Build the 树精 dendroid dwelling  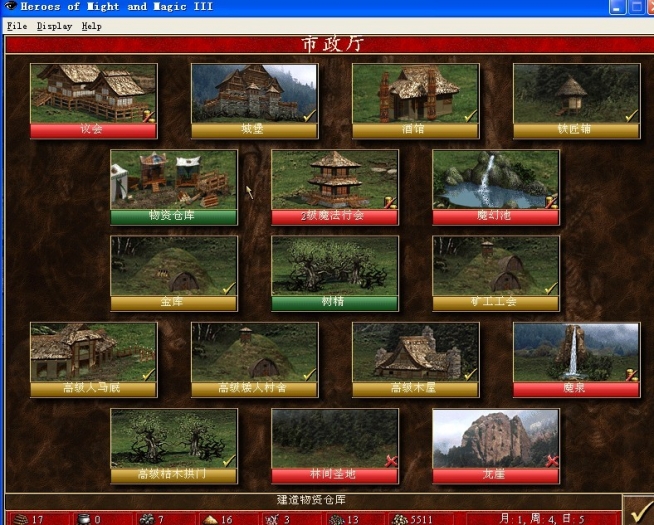pos(335,266)
